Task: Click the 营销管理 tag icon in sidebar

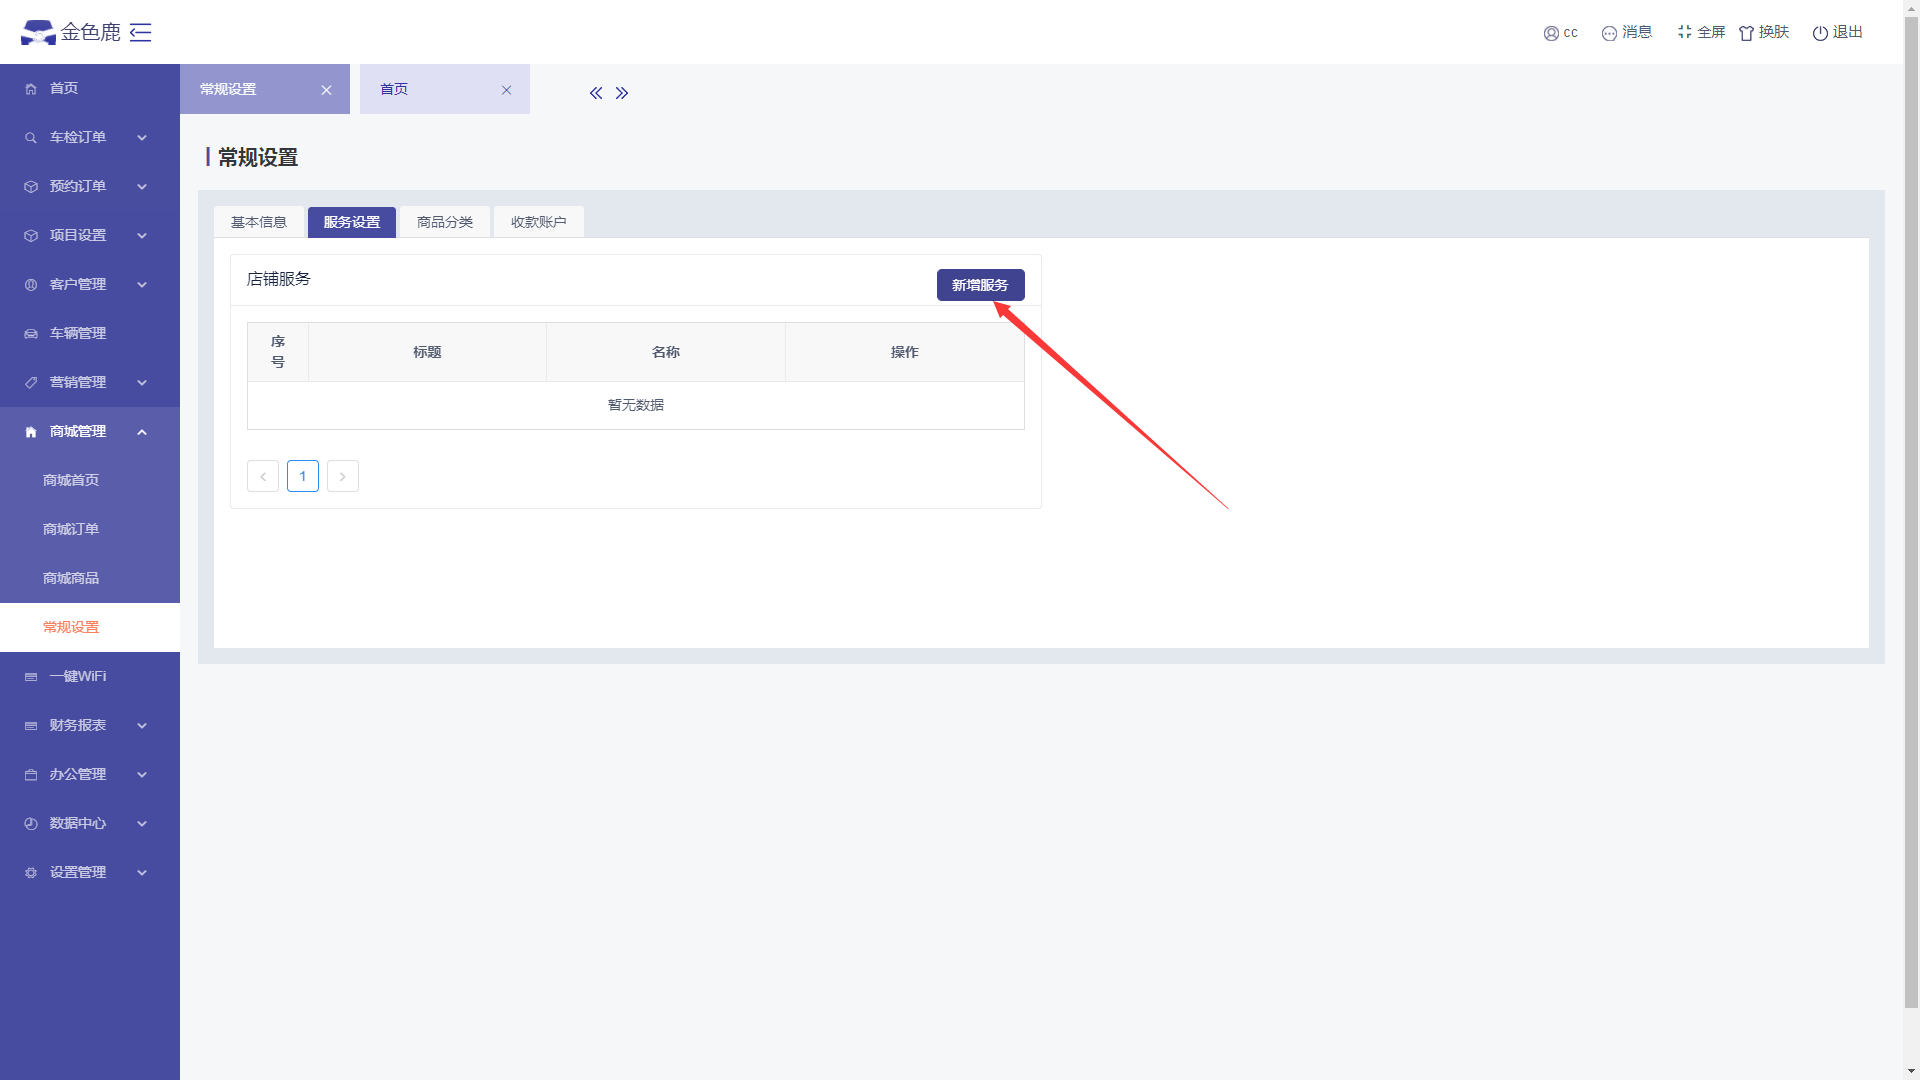Action: pyautogui.click(x=31, y=383)
